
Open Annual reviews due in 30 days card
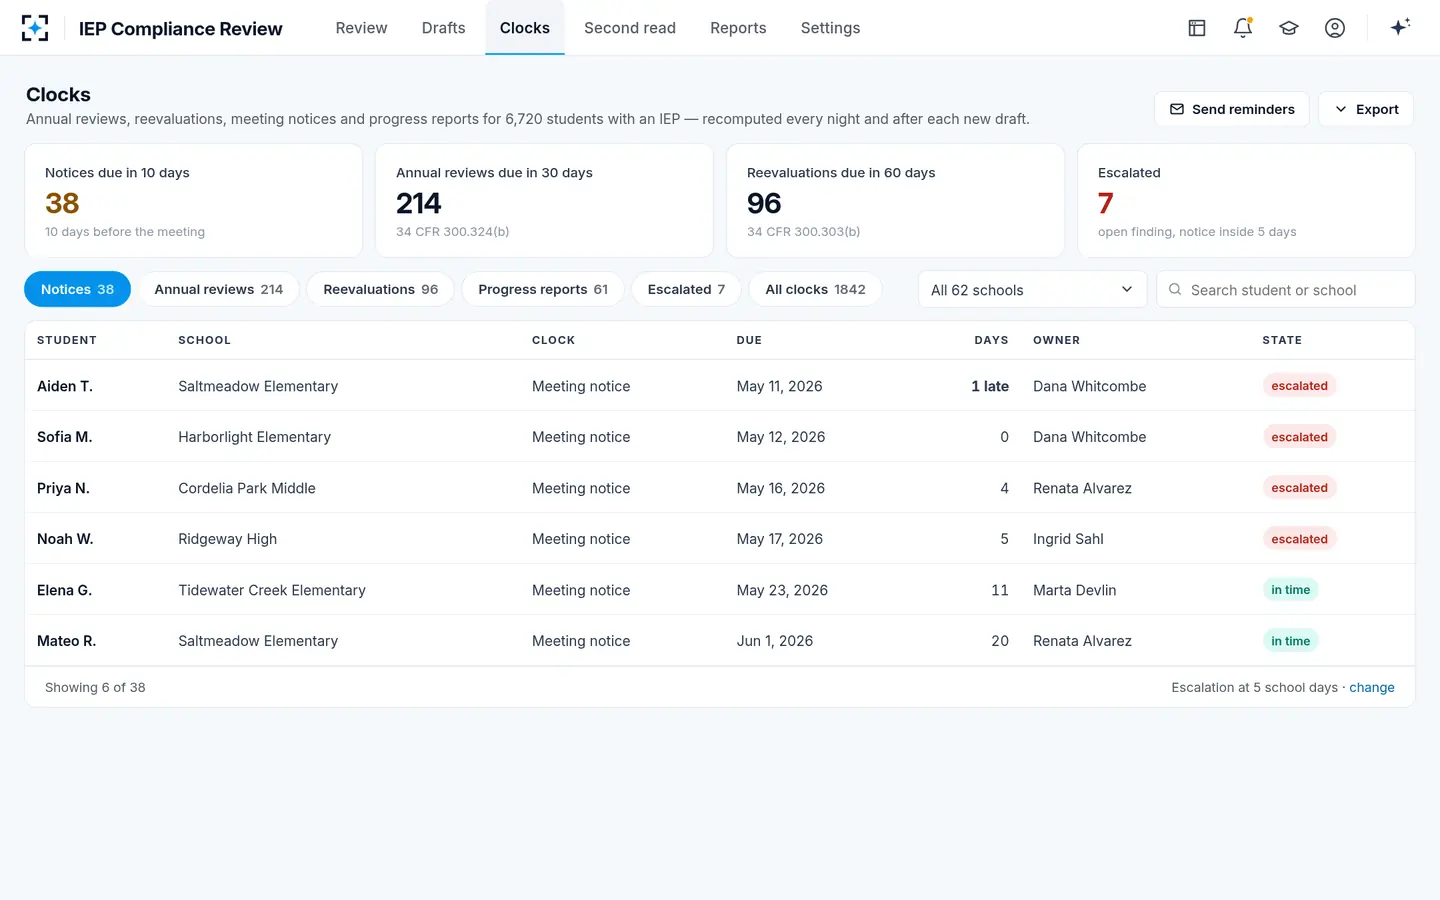point(544,201)
